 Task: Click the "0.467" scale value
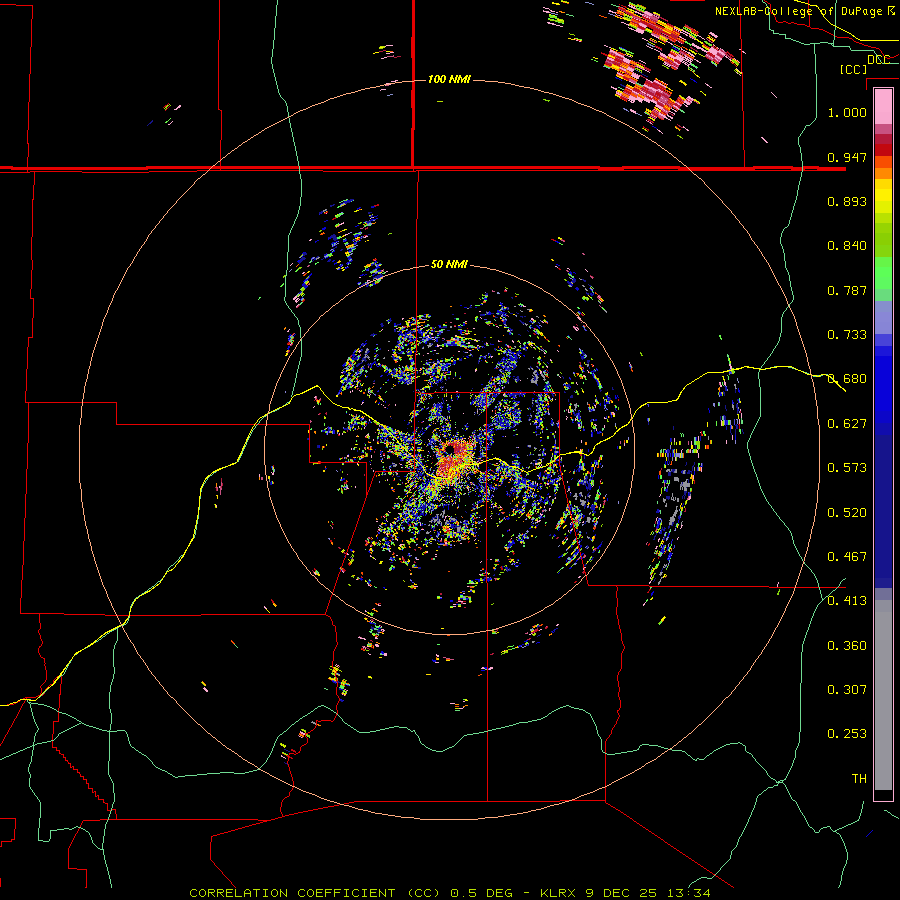coord(847,557)
